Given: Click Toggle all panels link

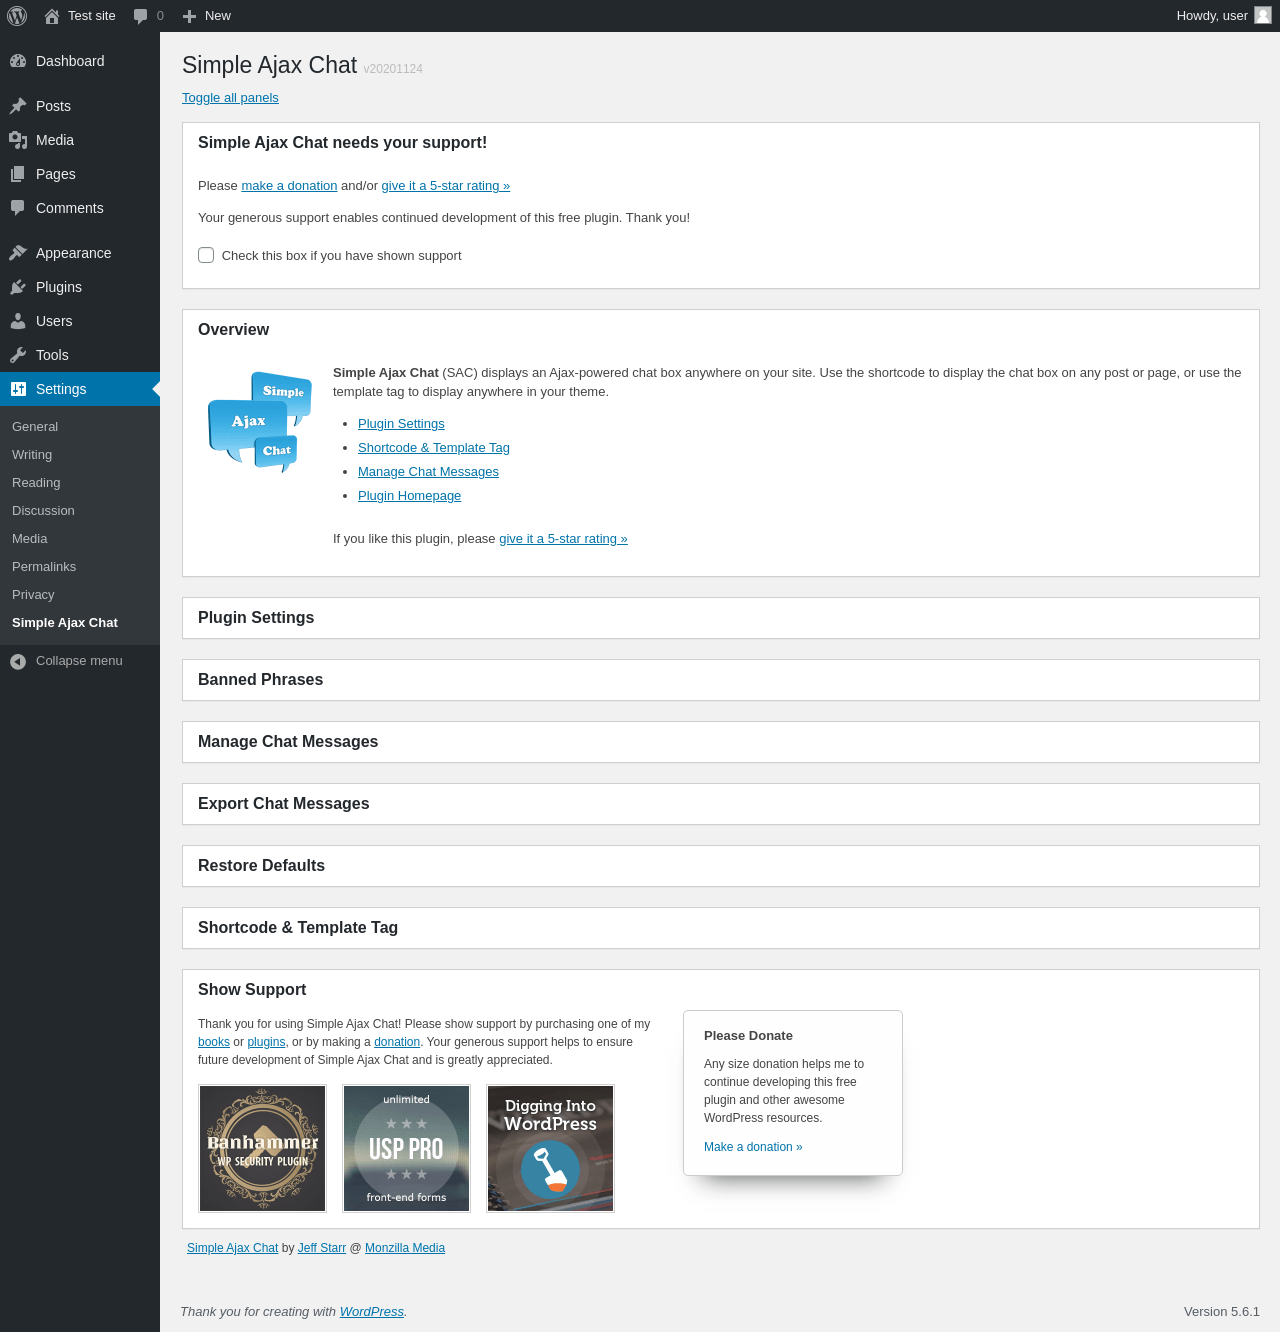Looking at the screenshot, I should point(230,97).
